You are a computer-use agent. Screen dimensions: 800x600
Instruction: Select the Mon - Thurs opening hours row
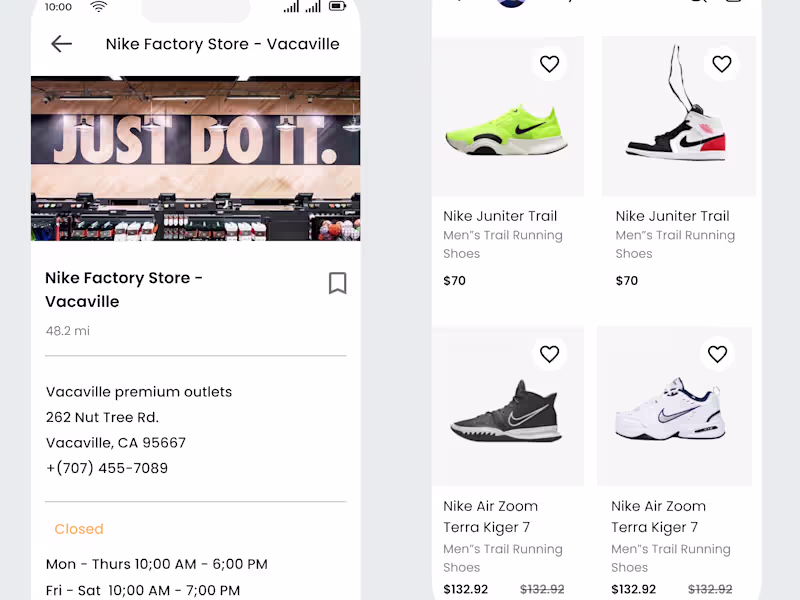[x=157, y=564]
